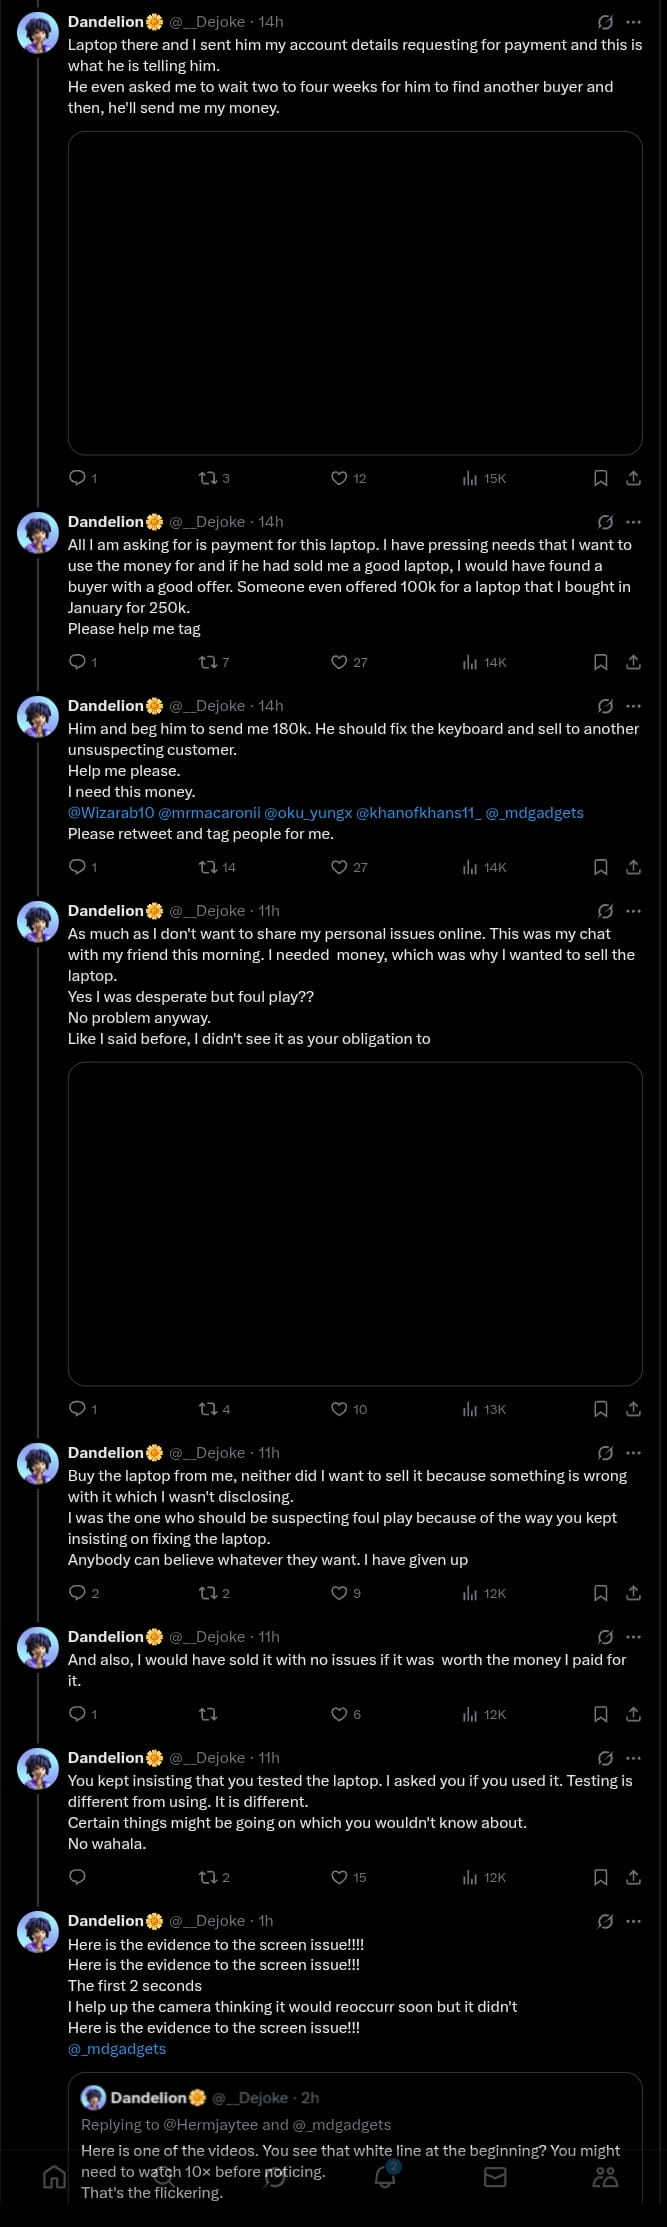Like the tweet with 12 likes
Image resolution: width=667 pixels, height=2227 pixels.
pyautogui.click(x=339, y=478)
